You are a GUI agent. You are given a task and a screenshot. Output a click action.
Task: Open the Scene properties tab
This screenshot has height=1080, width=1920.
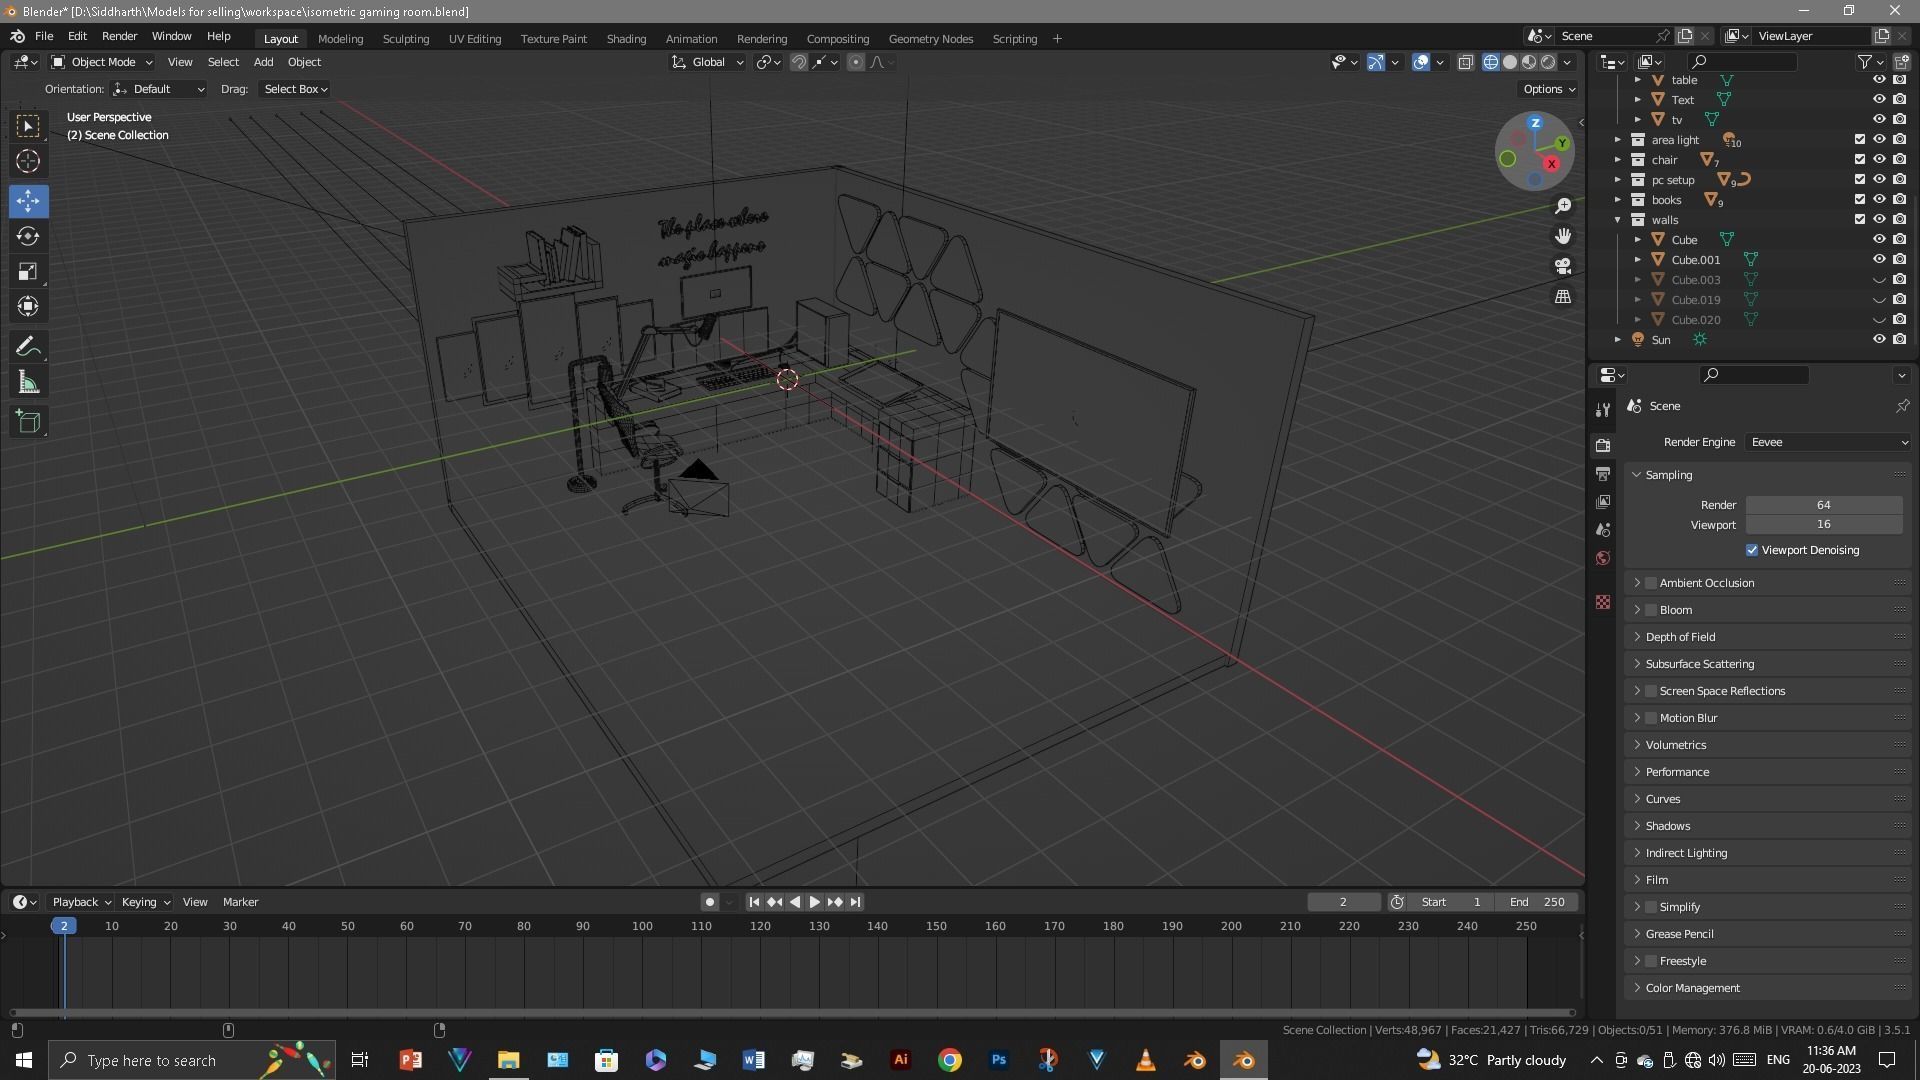coord(1603,530)
